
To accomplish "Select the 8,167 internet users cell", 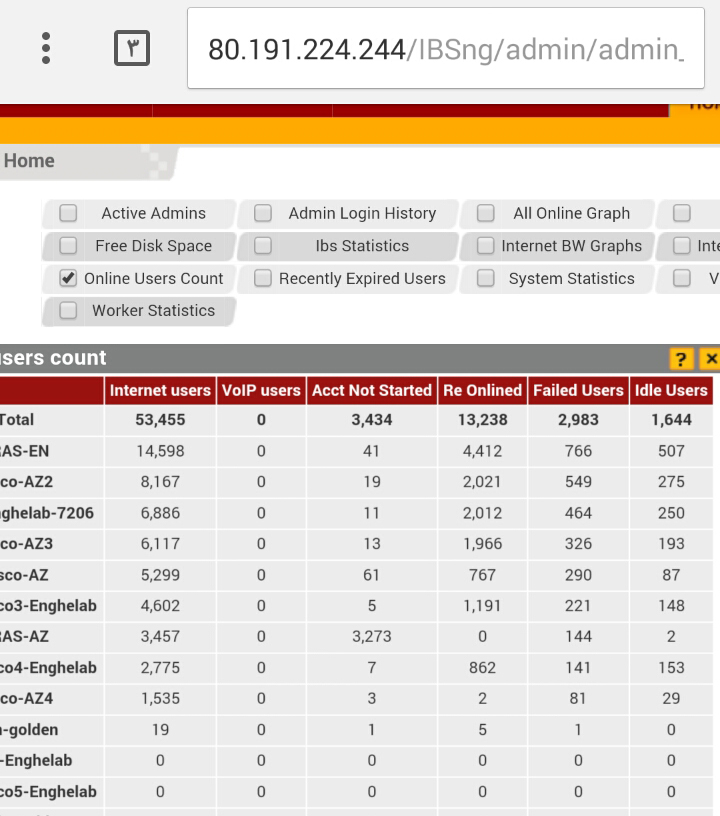I will click(160, 482).
